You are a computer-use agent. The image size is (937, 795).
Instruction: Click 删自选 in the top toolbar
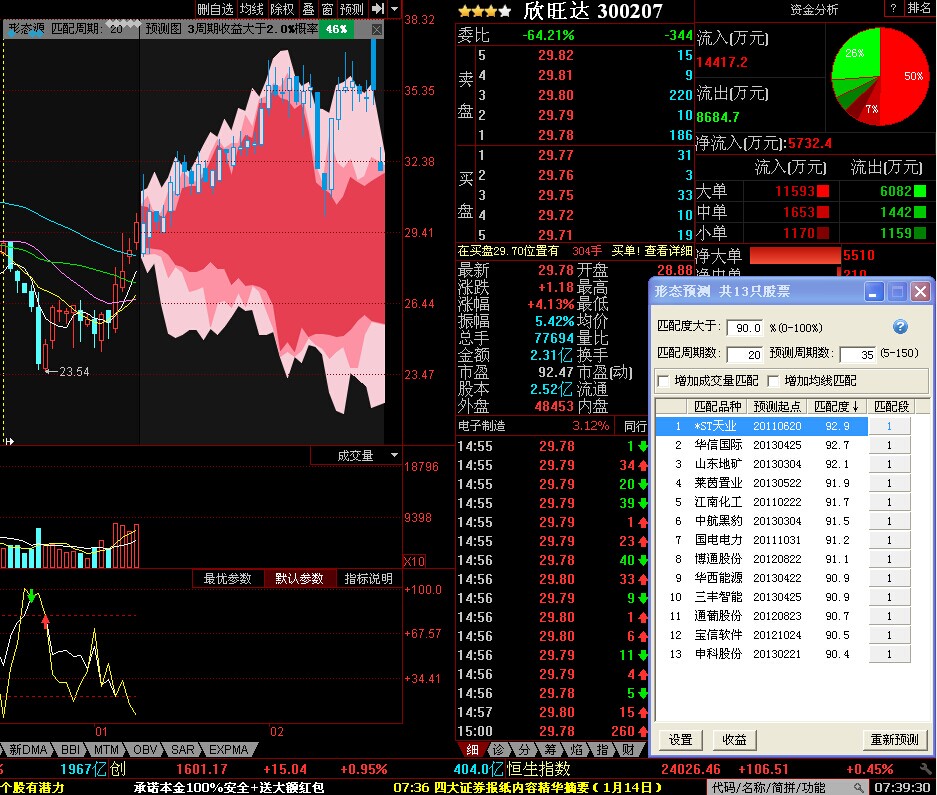215,9
